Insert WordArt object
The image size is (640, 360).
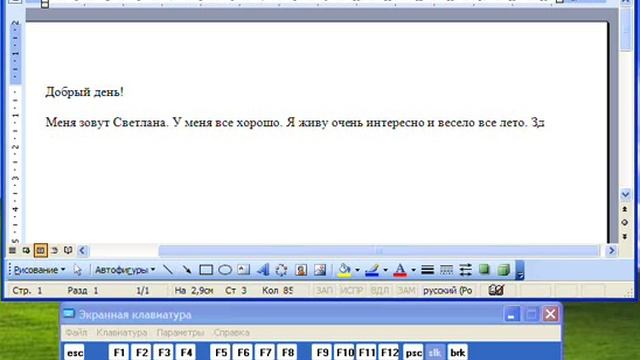pos(262,270)
